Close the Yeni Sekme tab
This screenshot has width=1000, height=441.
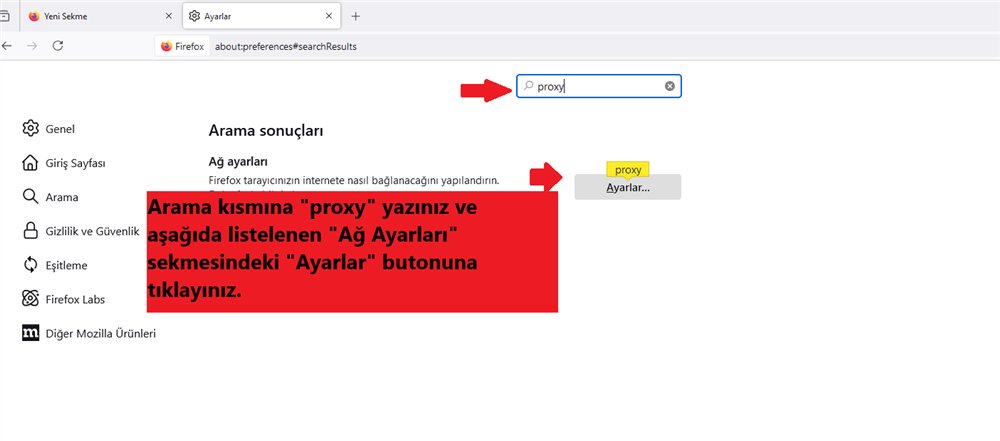click(x=168, y=17)
